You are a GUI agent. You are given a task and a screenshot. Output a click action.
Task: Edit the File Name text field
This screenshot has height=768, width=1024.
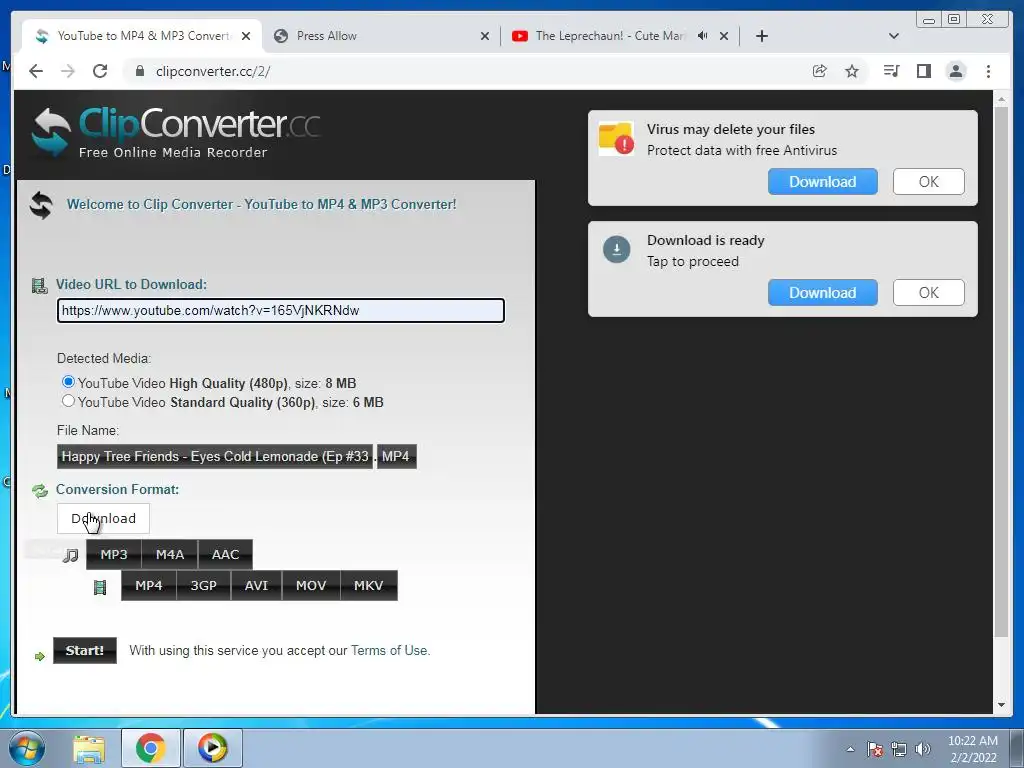[215, 456]
